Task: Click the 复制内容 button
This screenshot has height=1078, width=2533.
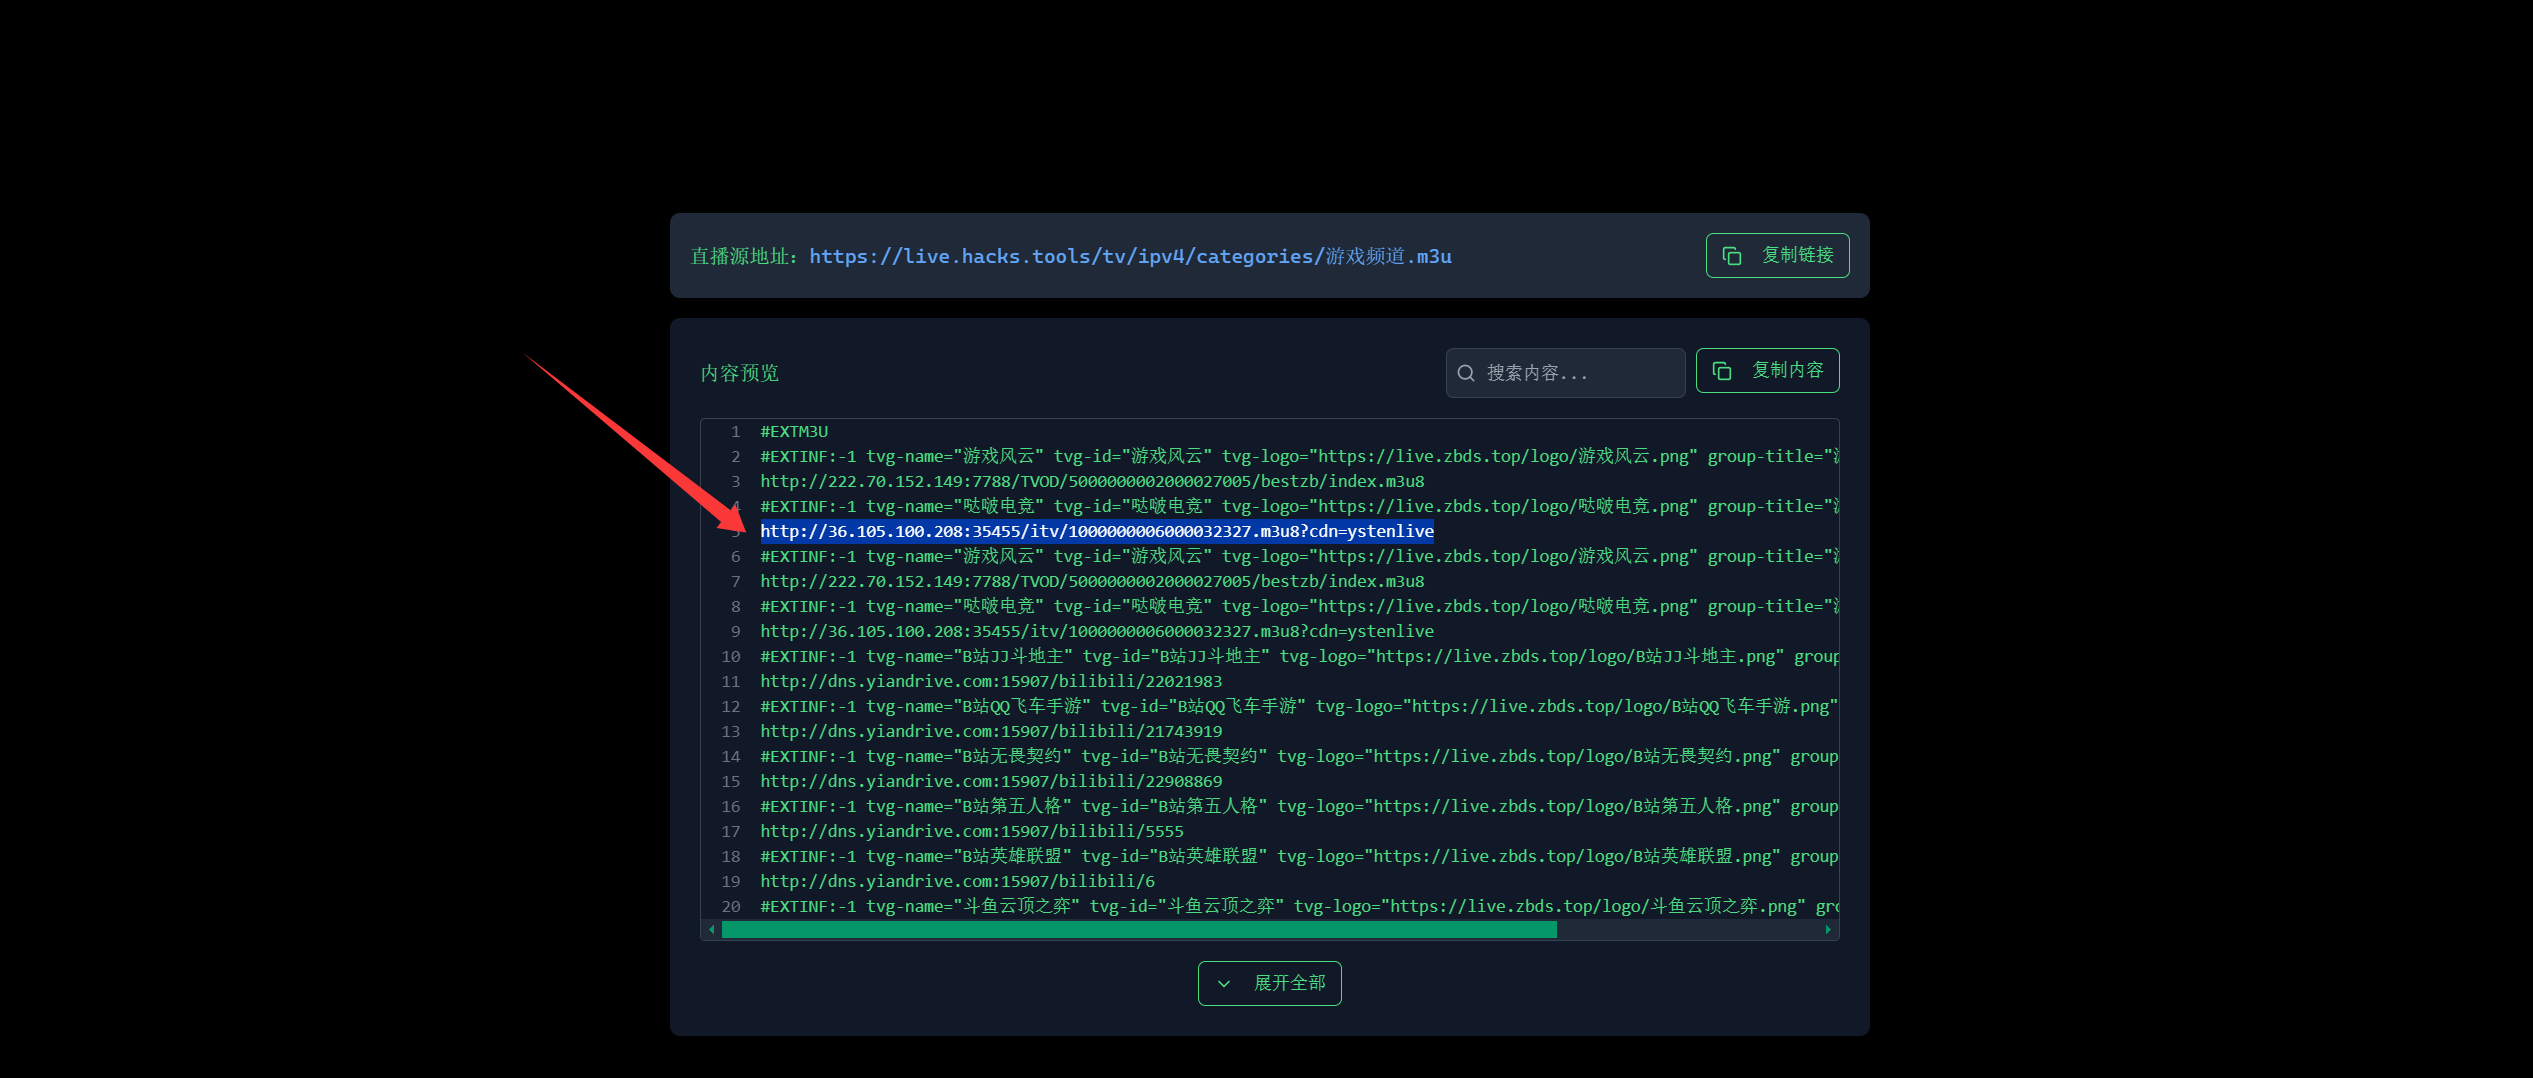Action: click(x=1767, y=370)
